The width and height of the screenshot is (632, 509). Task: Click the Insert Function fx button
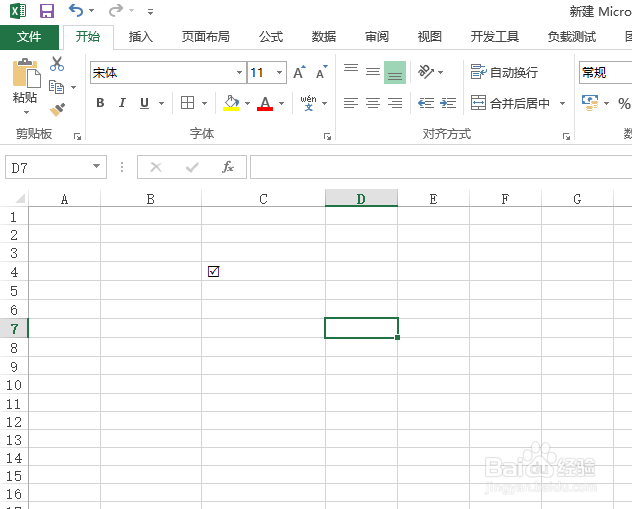point(228,167)
